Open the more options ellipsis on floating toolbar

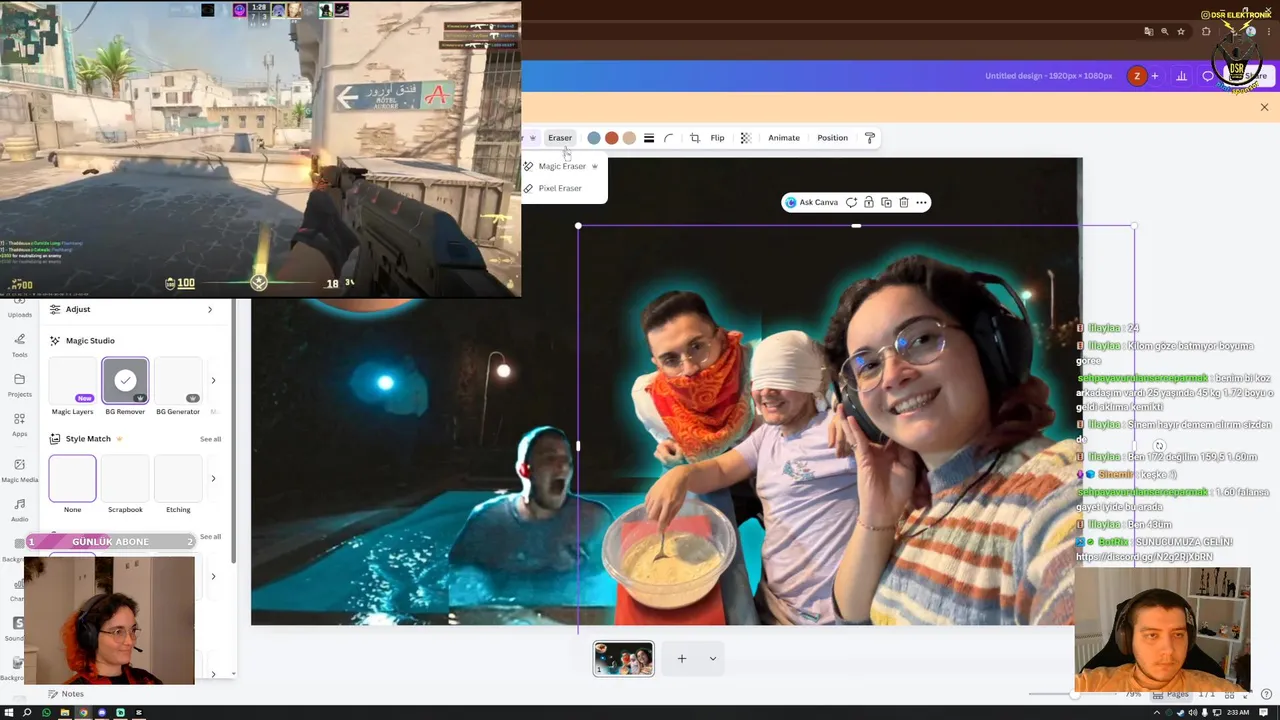(921, 202)
